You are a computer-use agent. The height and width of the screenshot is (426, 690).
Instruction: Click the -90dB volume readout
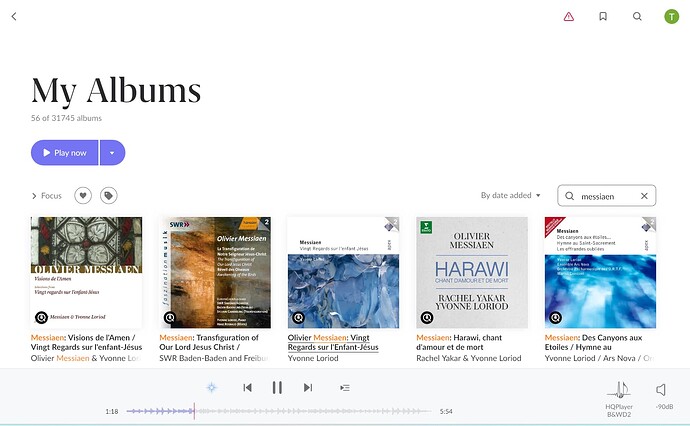click(x=664, y=407)
